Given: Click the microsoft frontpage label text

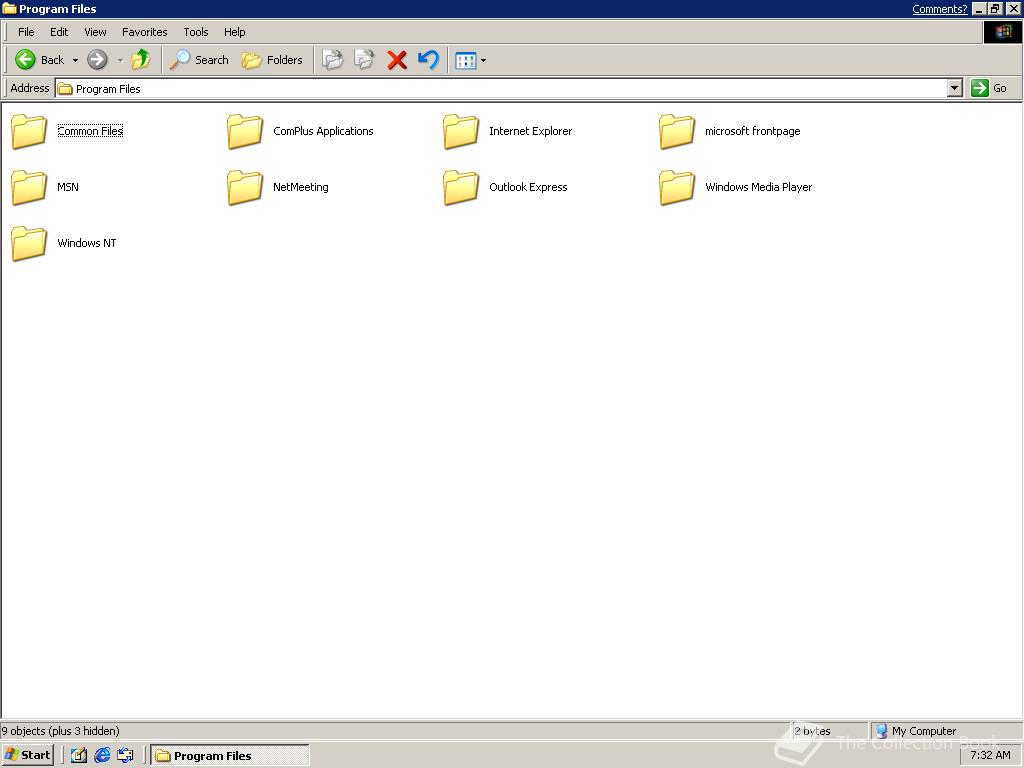Looking at the screenshot, I should coord(752,131).
